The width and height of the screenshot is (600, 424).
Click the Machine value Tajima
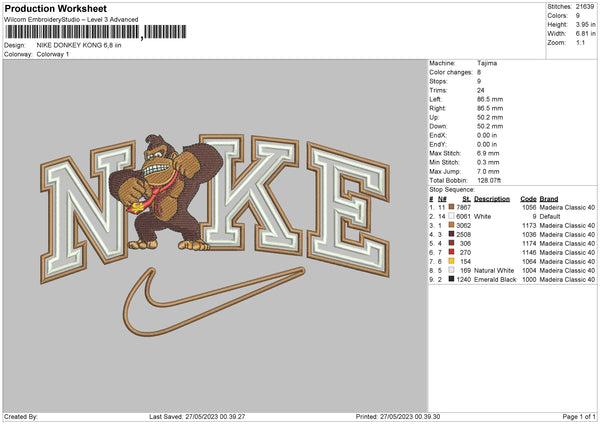(x=487, y=63)
